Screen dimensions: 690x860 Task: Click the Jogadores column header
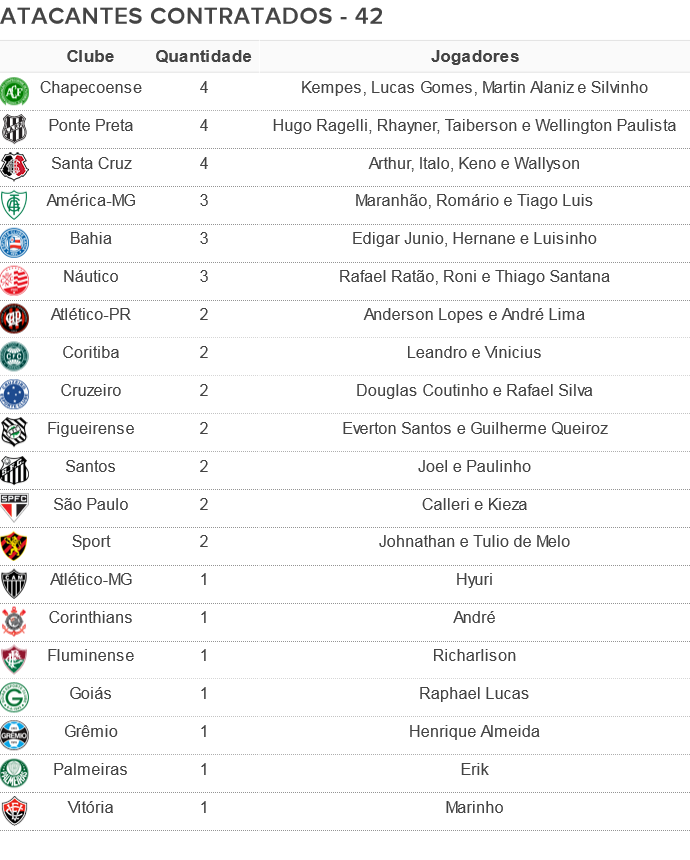pos(474,56)
